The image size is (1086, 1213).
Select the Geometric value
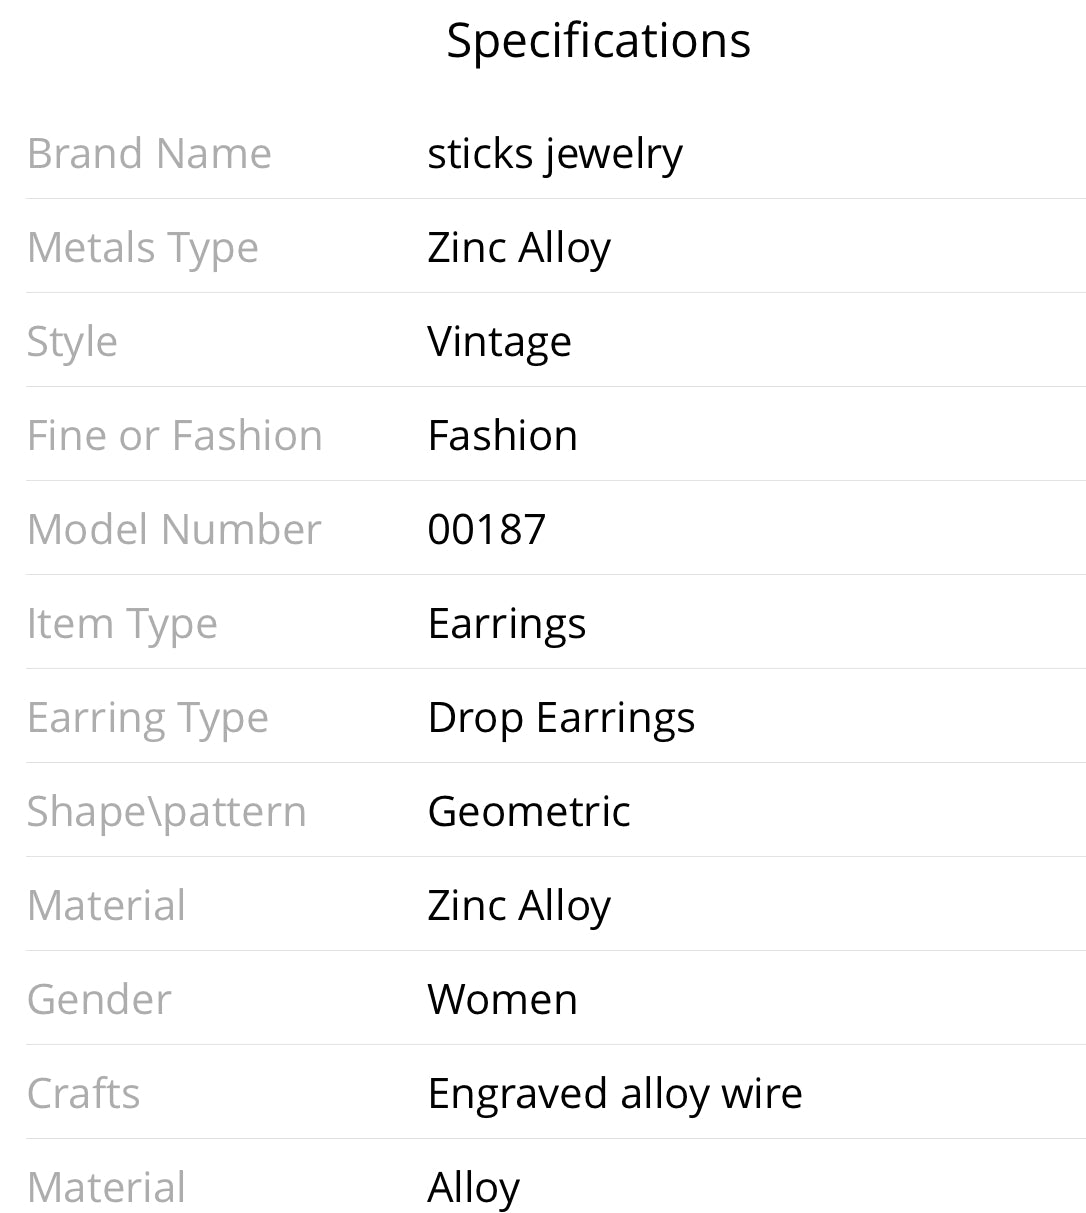pos(529,812)
